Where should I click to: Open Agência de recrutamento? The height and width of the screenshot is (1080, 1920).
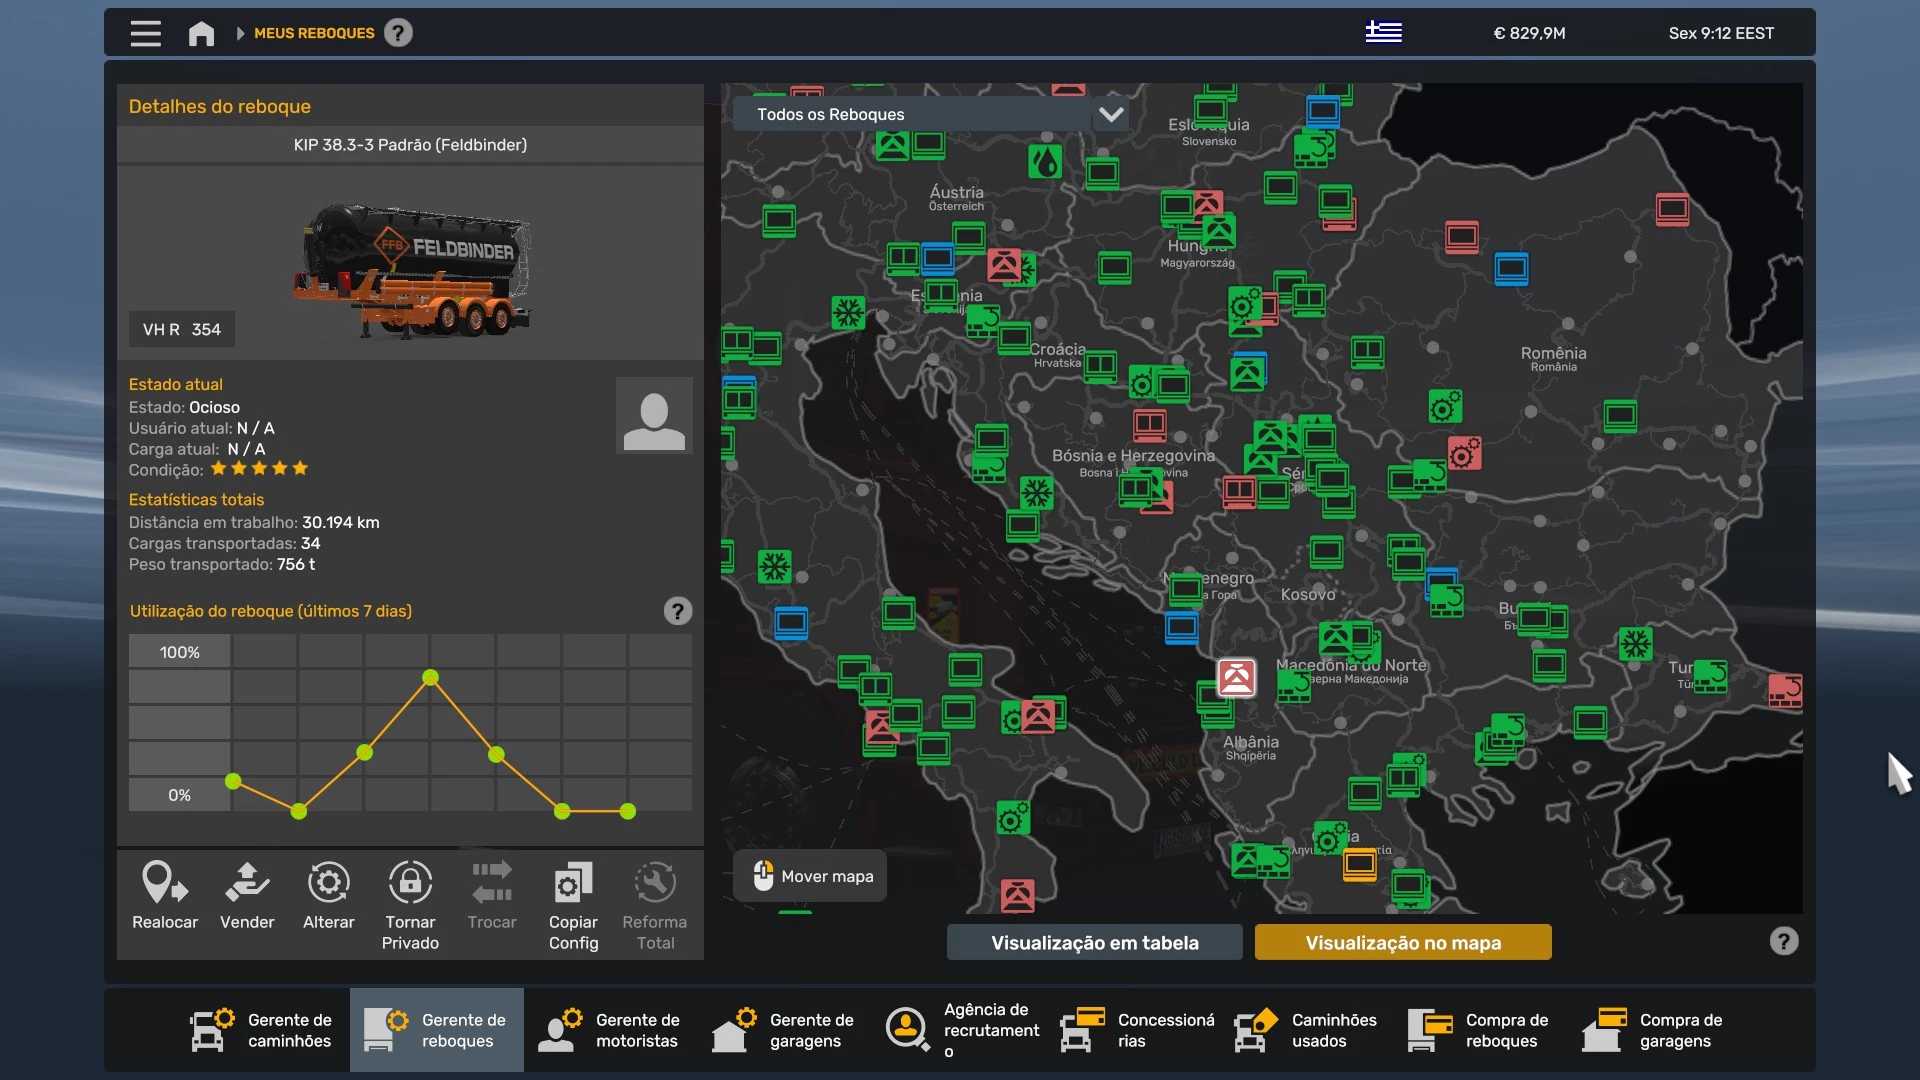963,1030
